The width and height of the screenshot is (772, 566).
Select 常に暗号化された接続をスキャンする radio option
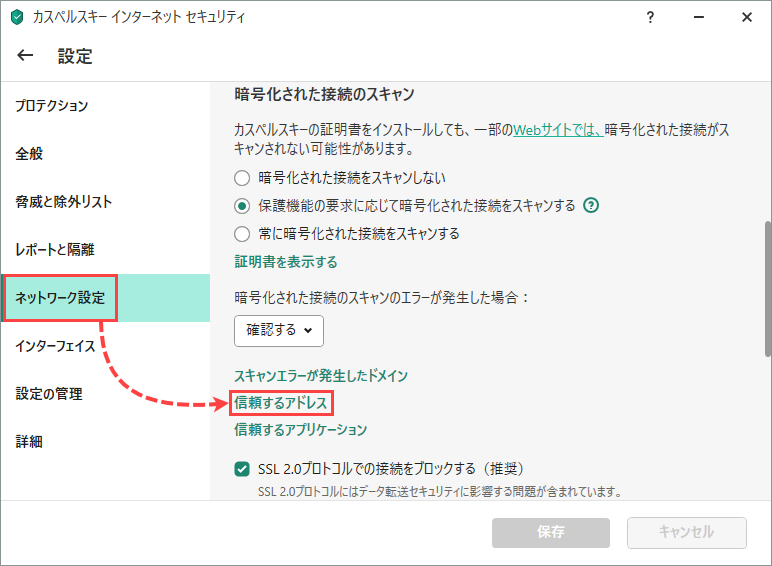point(242,234)
